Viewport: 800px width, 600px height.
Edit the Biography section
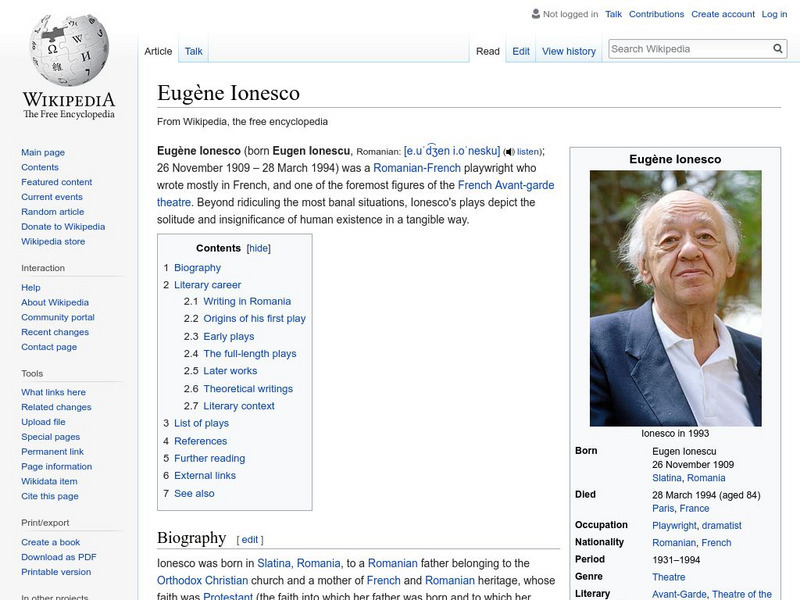(249, 540)
